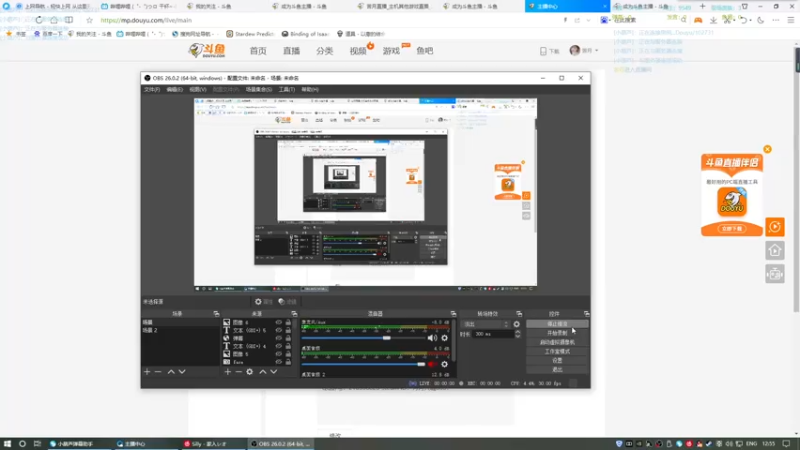Image resolution: width=800 pixels, height=450 pixels.
Task: Pop out the Sources dock panel
Action: [x=294, y=314]
